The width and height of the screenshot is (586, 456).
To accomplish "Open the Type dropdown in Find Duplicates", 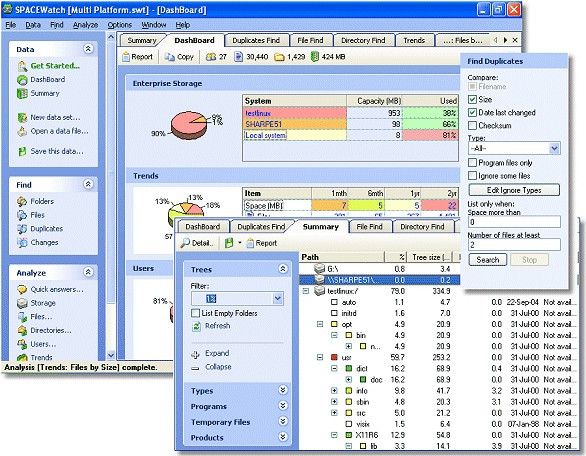I will 554,148.
